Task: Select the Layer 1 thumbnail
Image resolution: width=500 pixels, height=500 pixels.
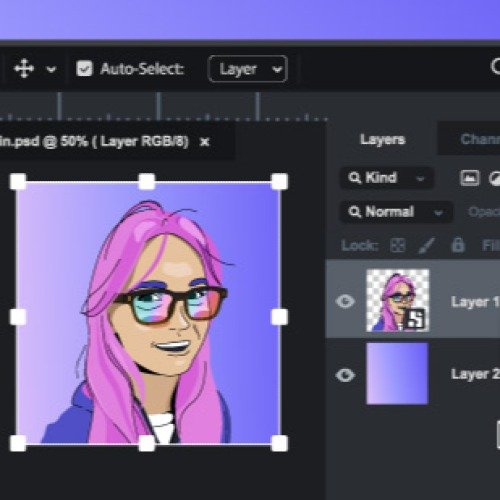Action: (x=397, y=300)
